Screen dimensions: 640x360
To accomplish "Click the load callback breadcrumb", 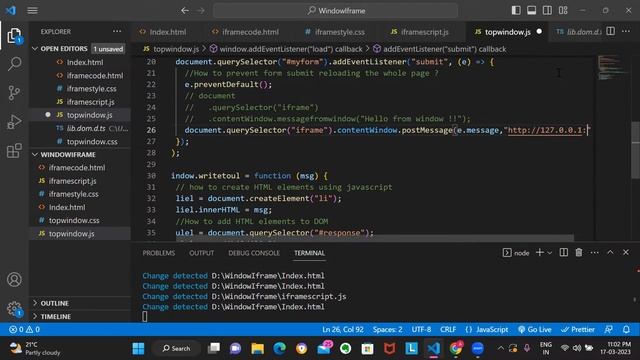I will tap(286, 49).
